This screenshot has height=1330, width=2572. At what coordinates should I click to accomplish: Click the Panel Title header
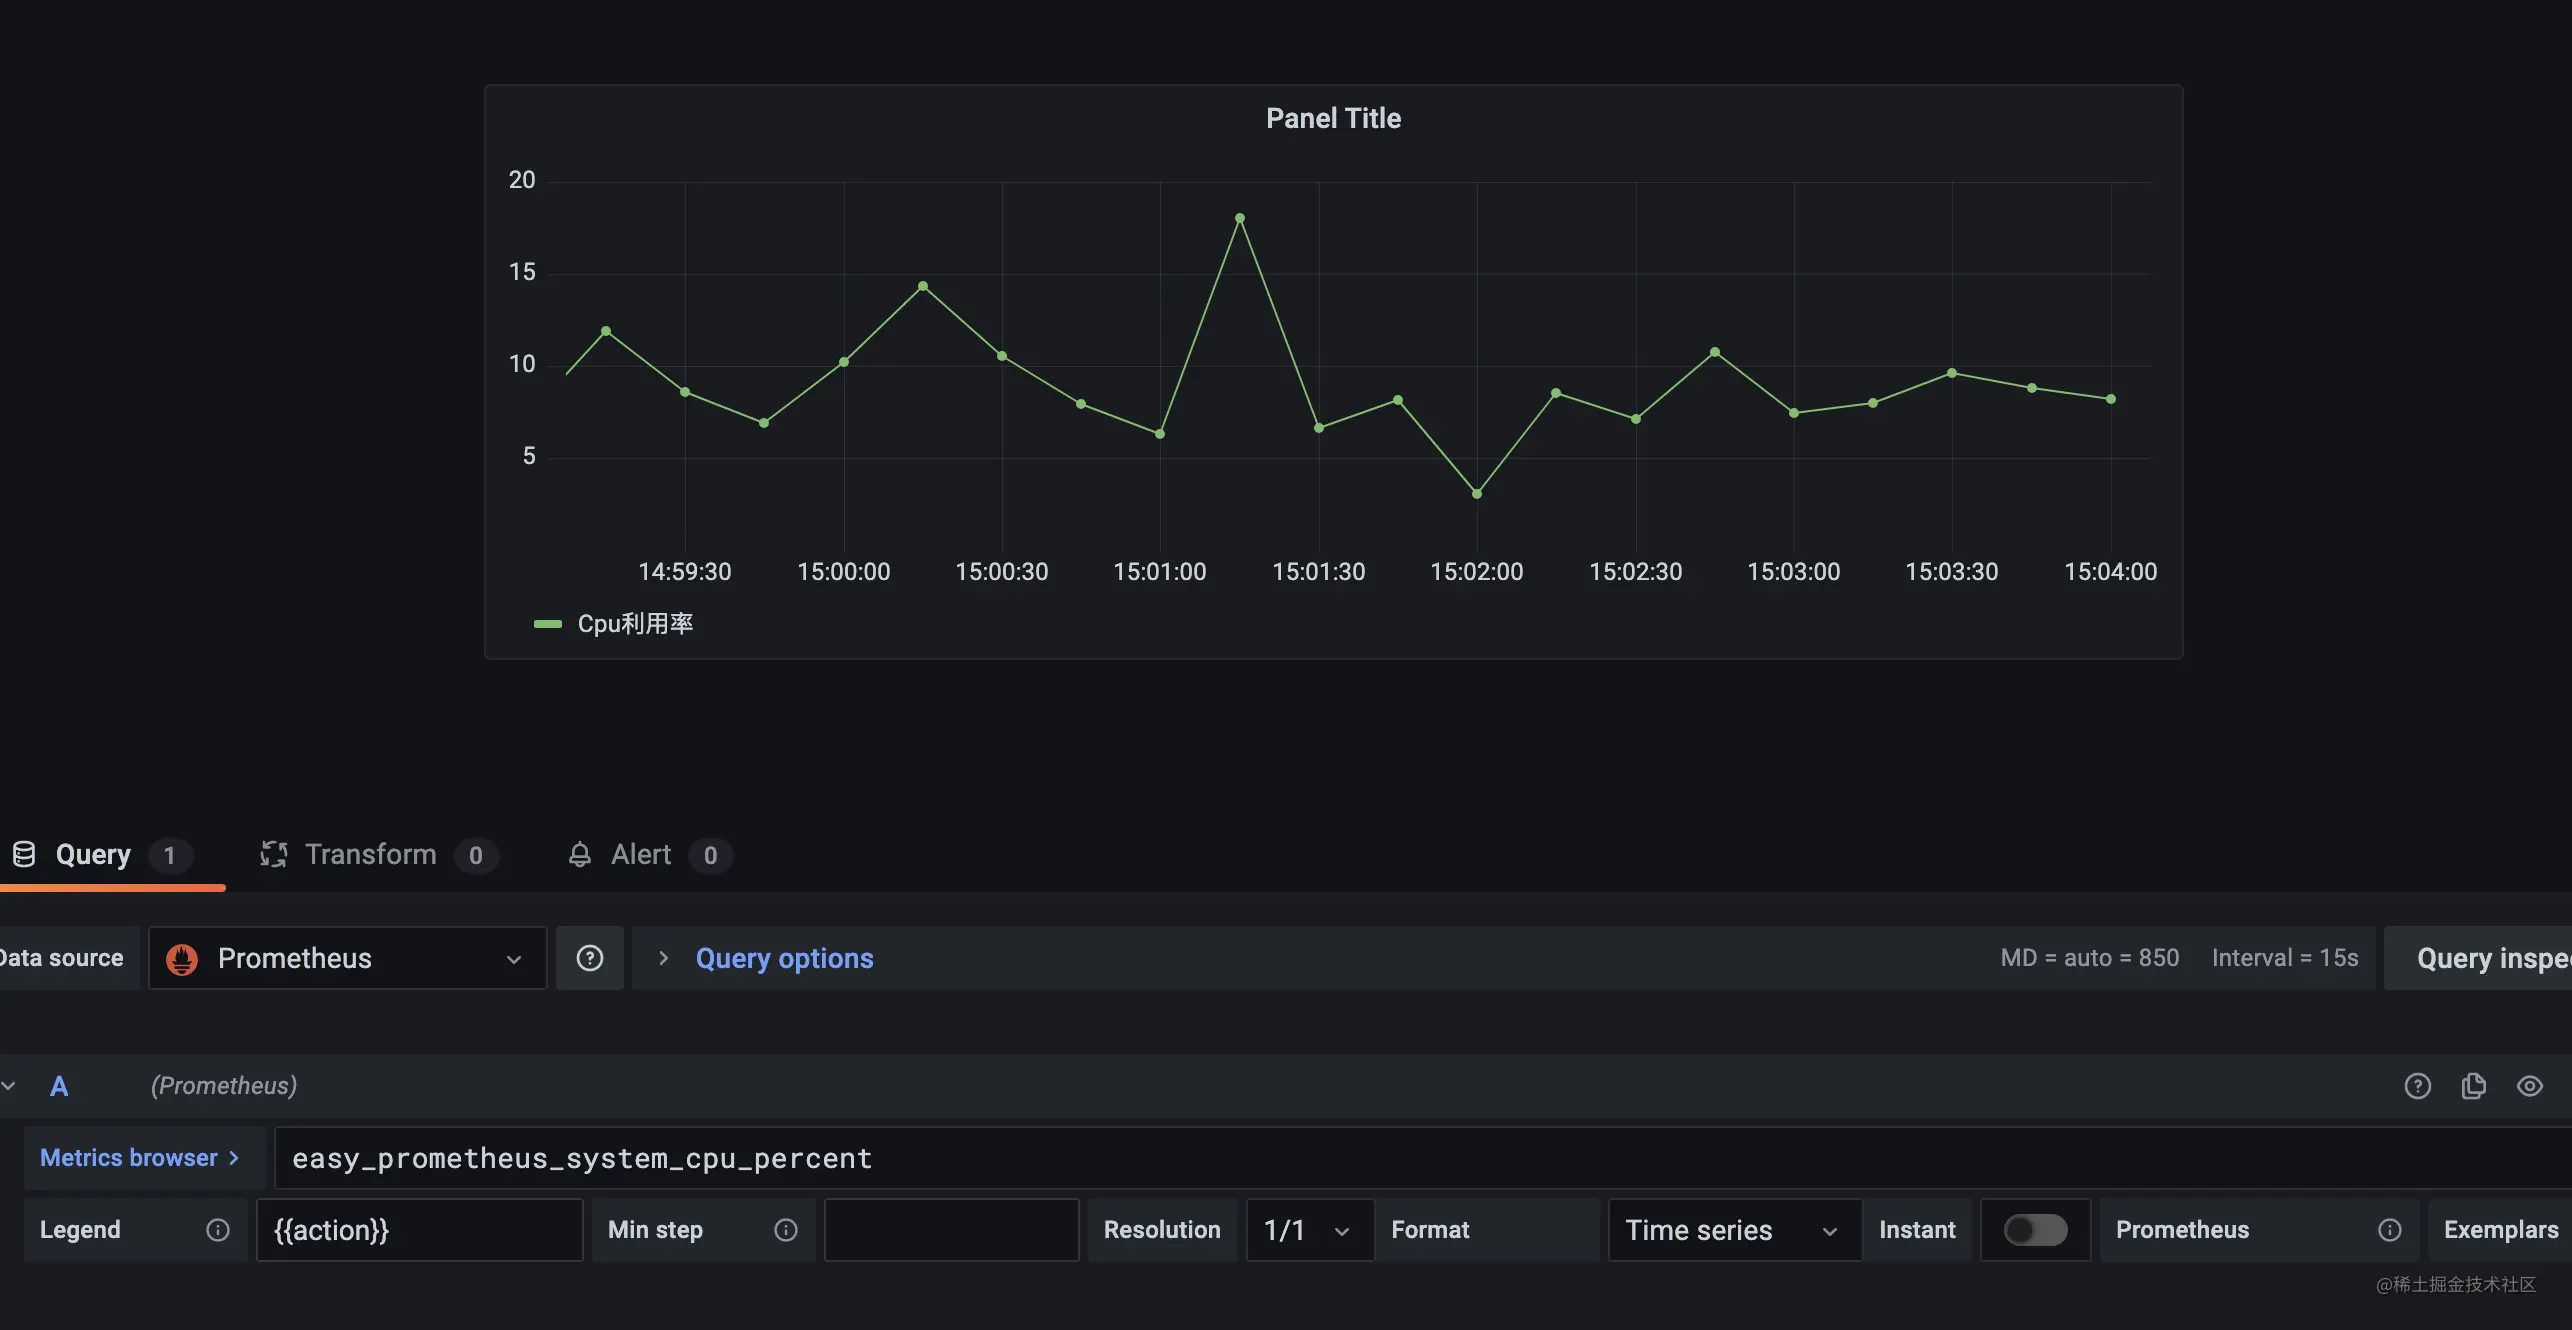click(1333, 118)
